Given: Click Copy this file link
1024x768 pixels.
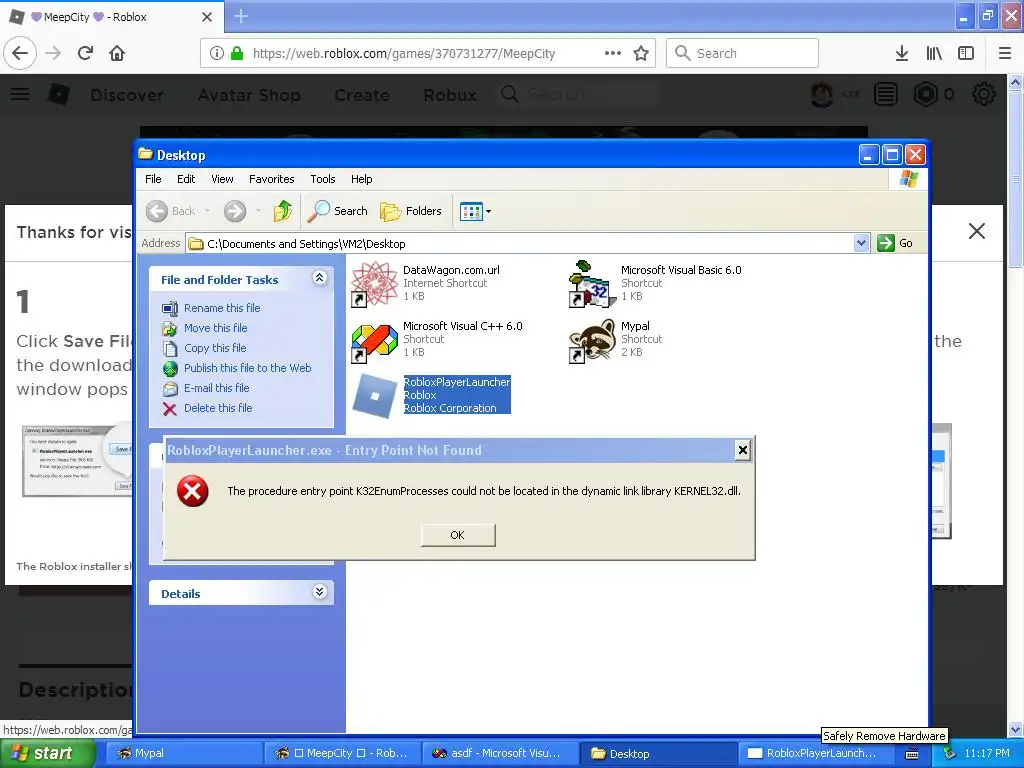Looking at the screenshot, I should 215,348.
